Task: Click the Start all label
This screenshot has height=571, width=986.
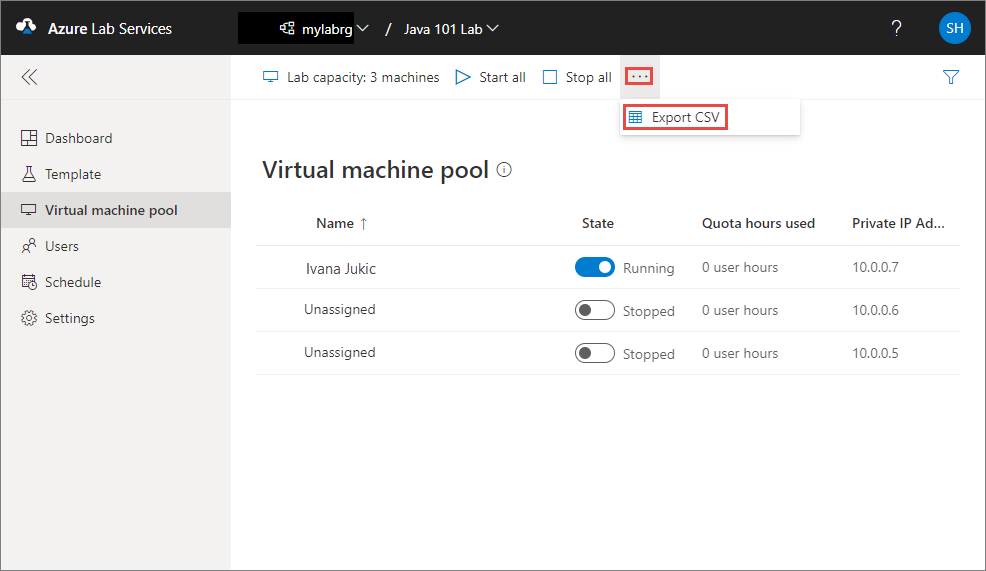Action: [x=502, y=77]
